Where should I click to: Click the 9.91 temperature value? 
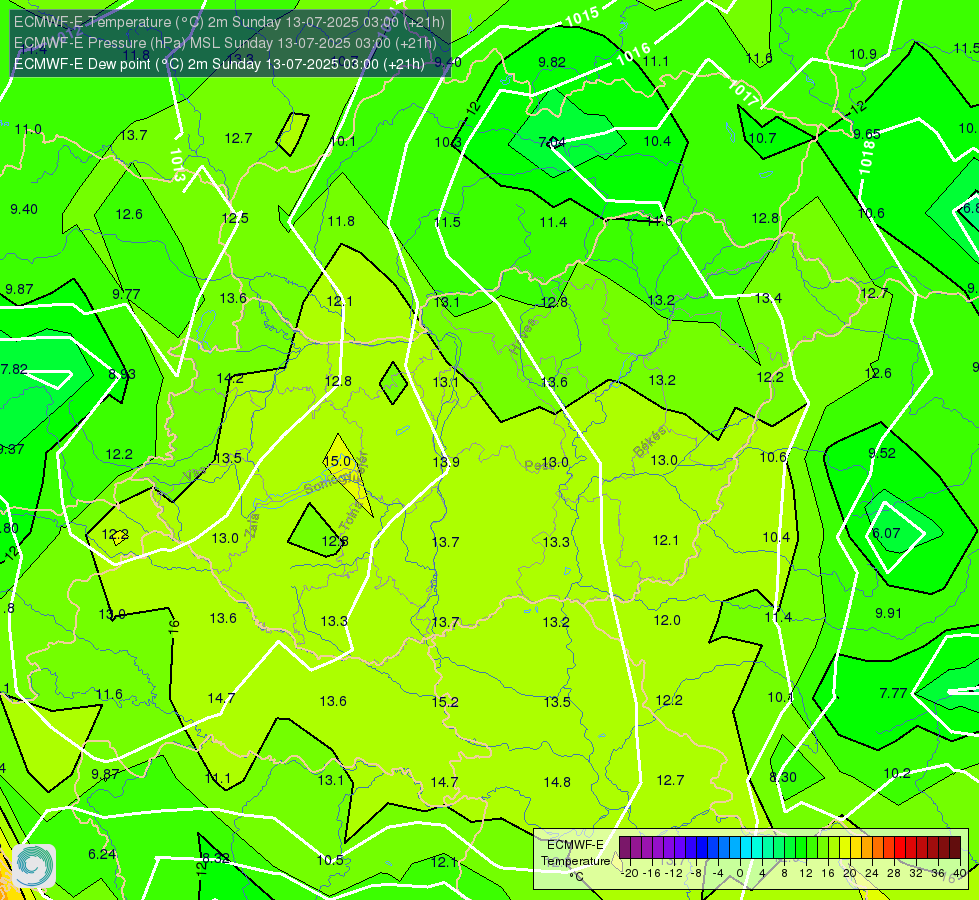pos(888,613)
